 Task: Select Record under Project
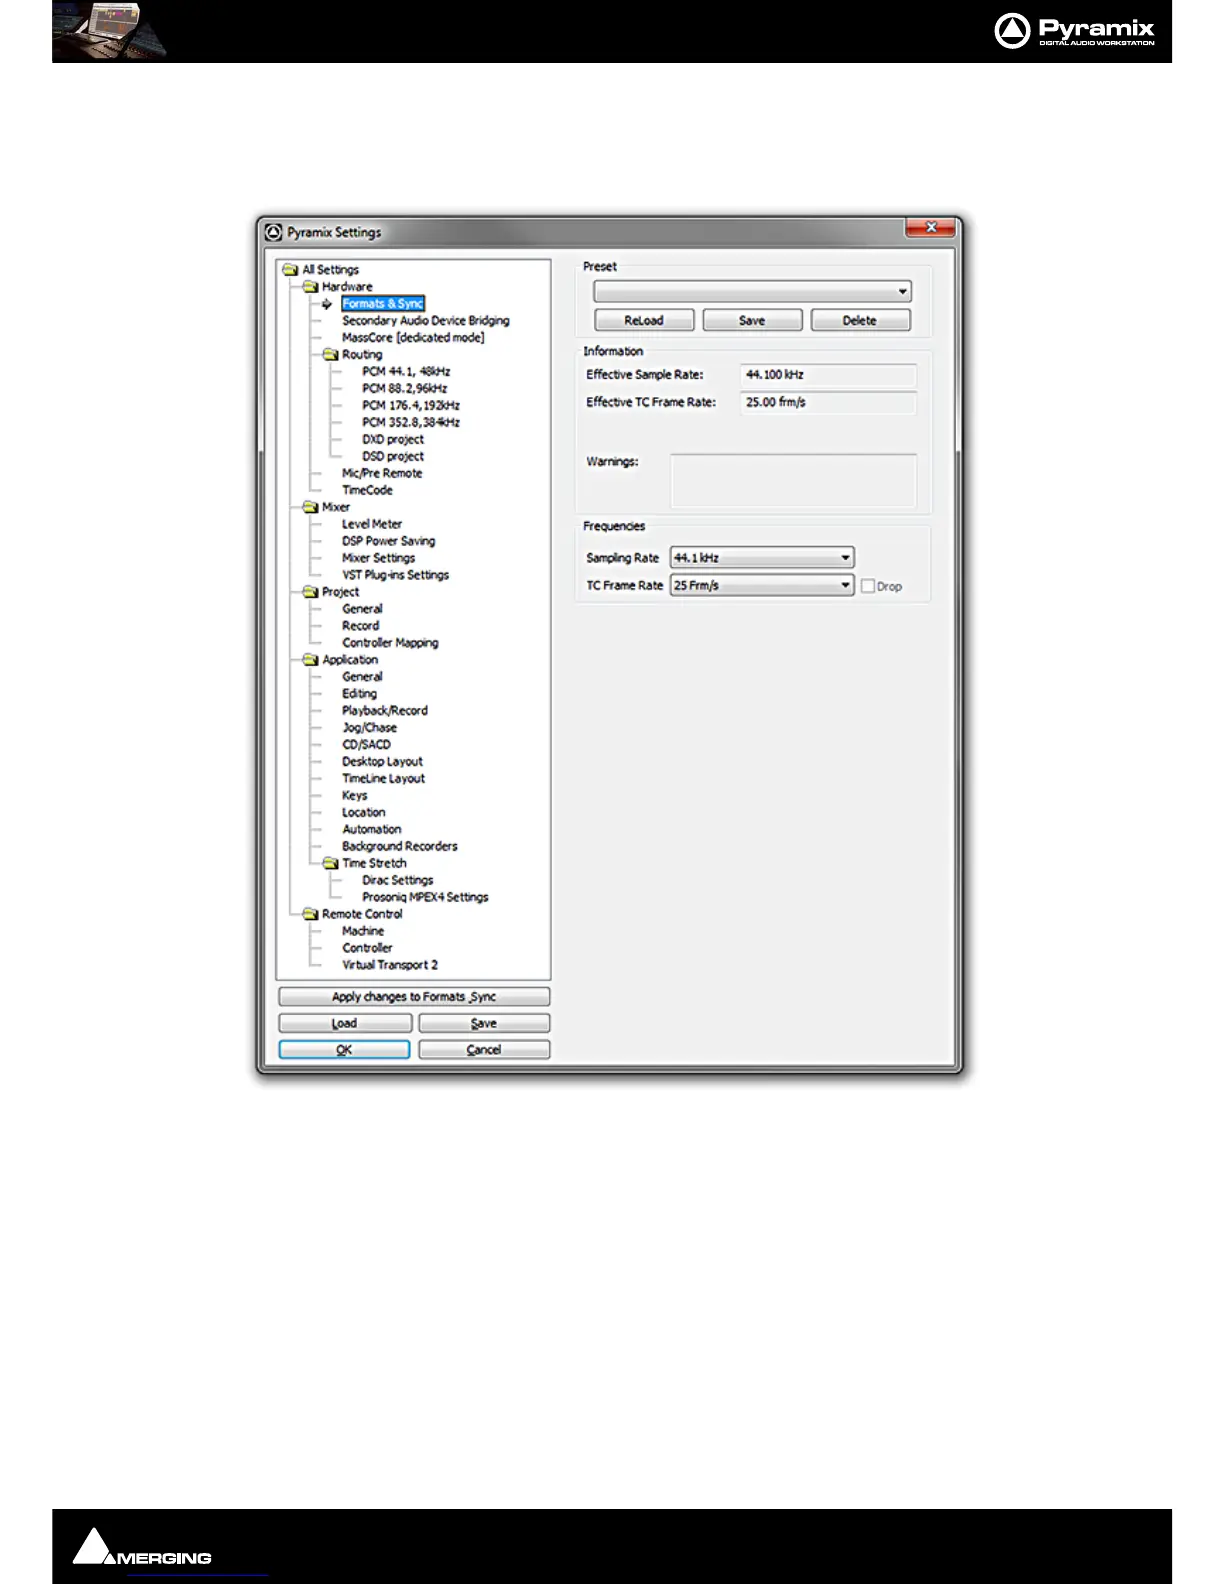(x=360, y=627)
